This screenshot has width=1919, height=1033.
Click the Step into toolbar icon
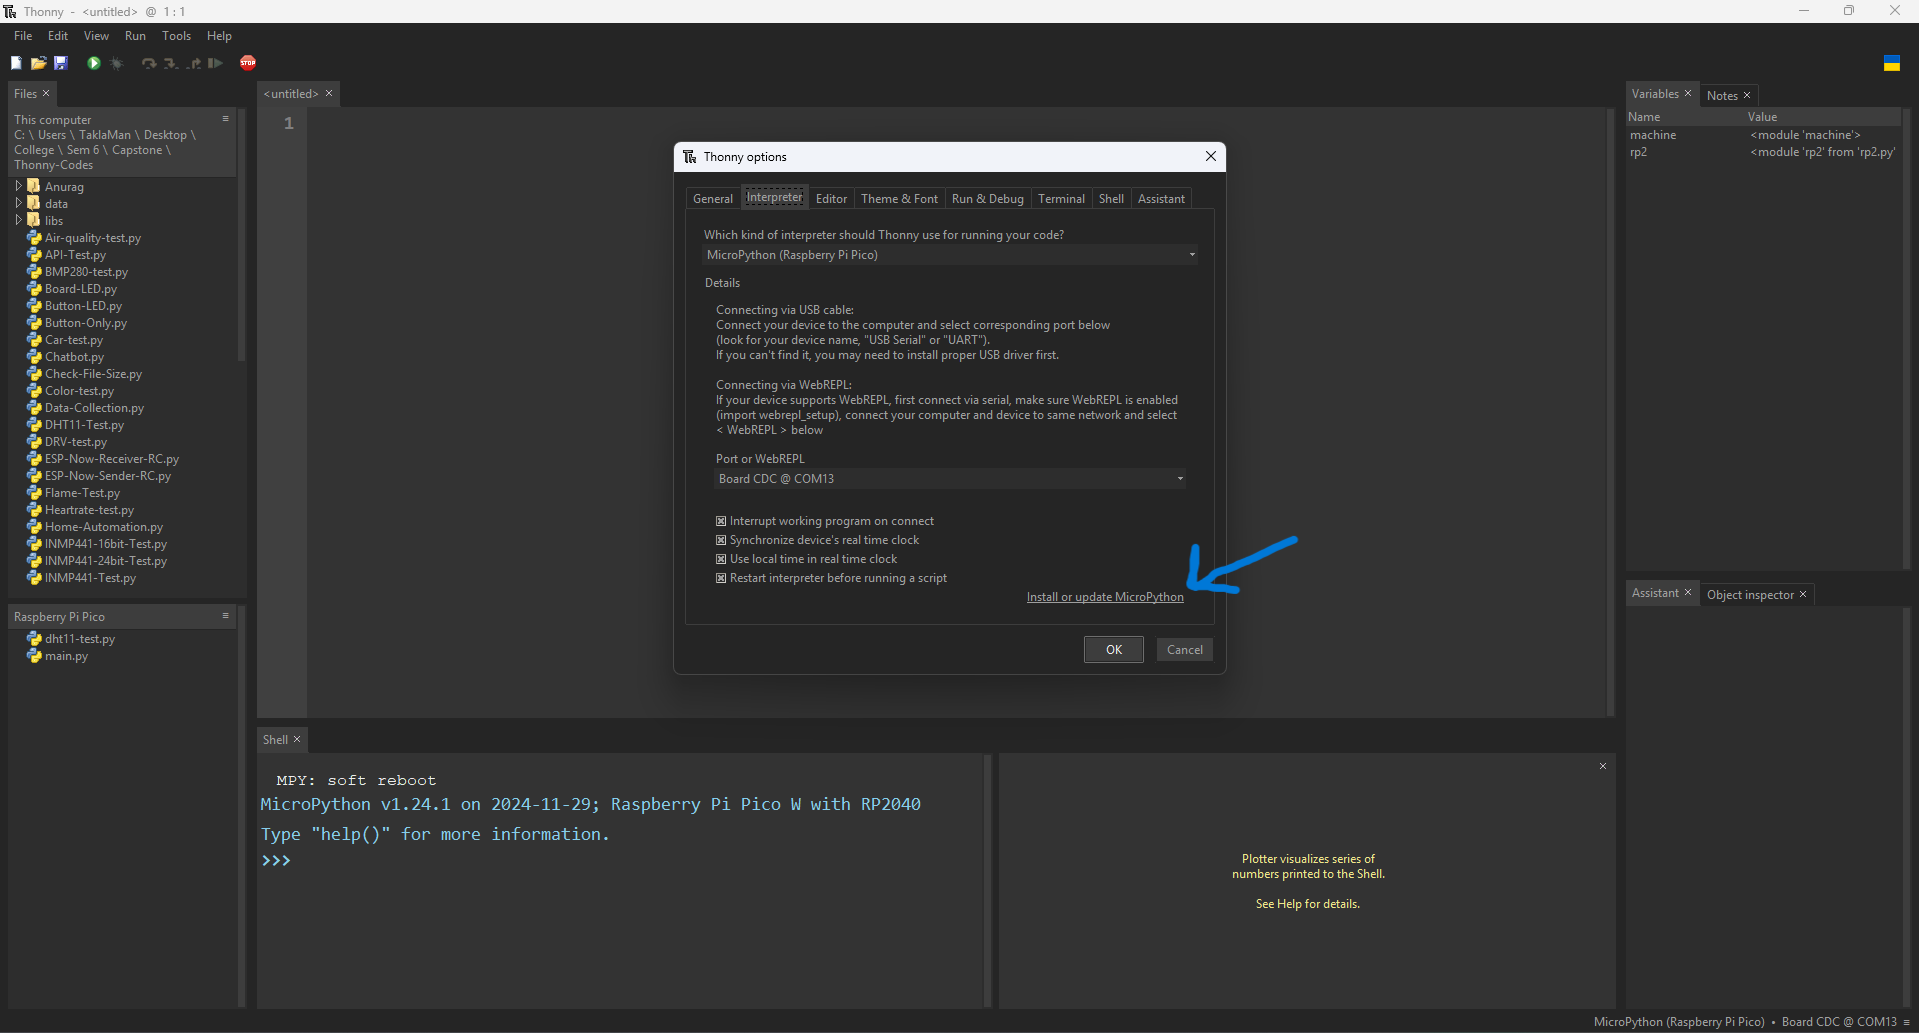point(171,63)
